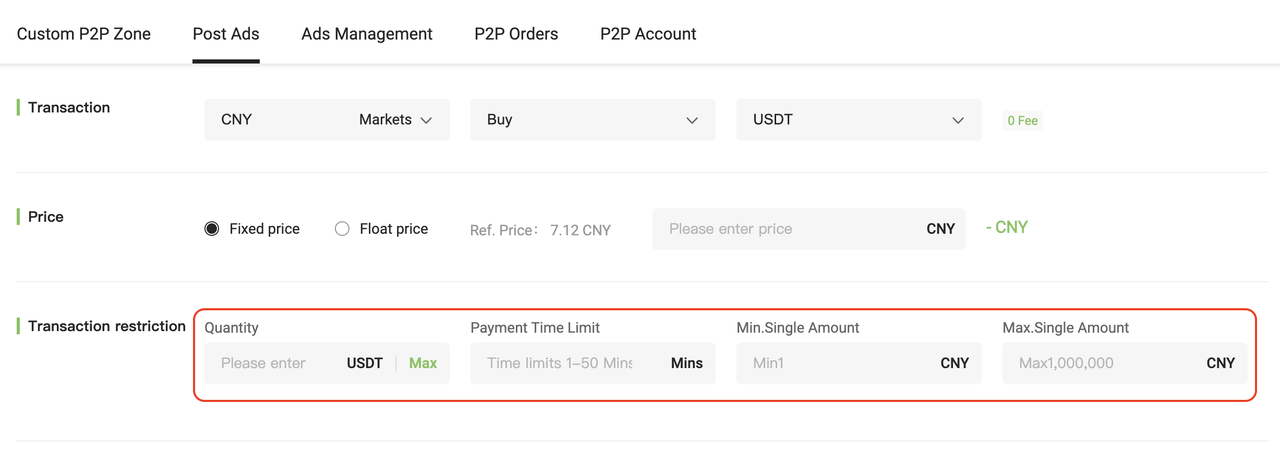This screenshot has width=1280, height=454.
Task: Expand the USDT coin dropdown
Action: (x=858, y=120)
